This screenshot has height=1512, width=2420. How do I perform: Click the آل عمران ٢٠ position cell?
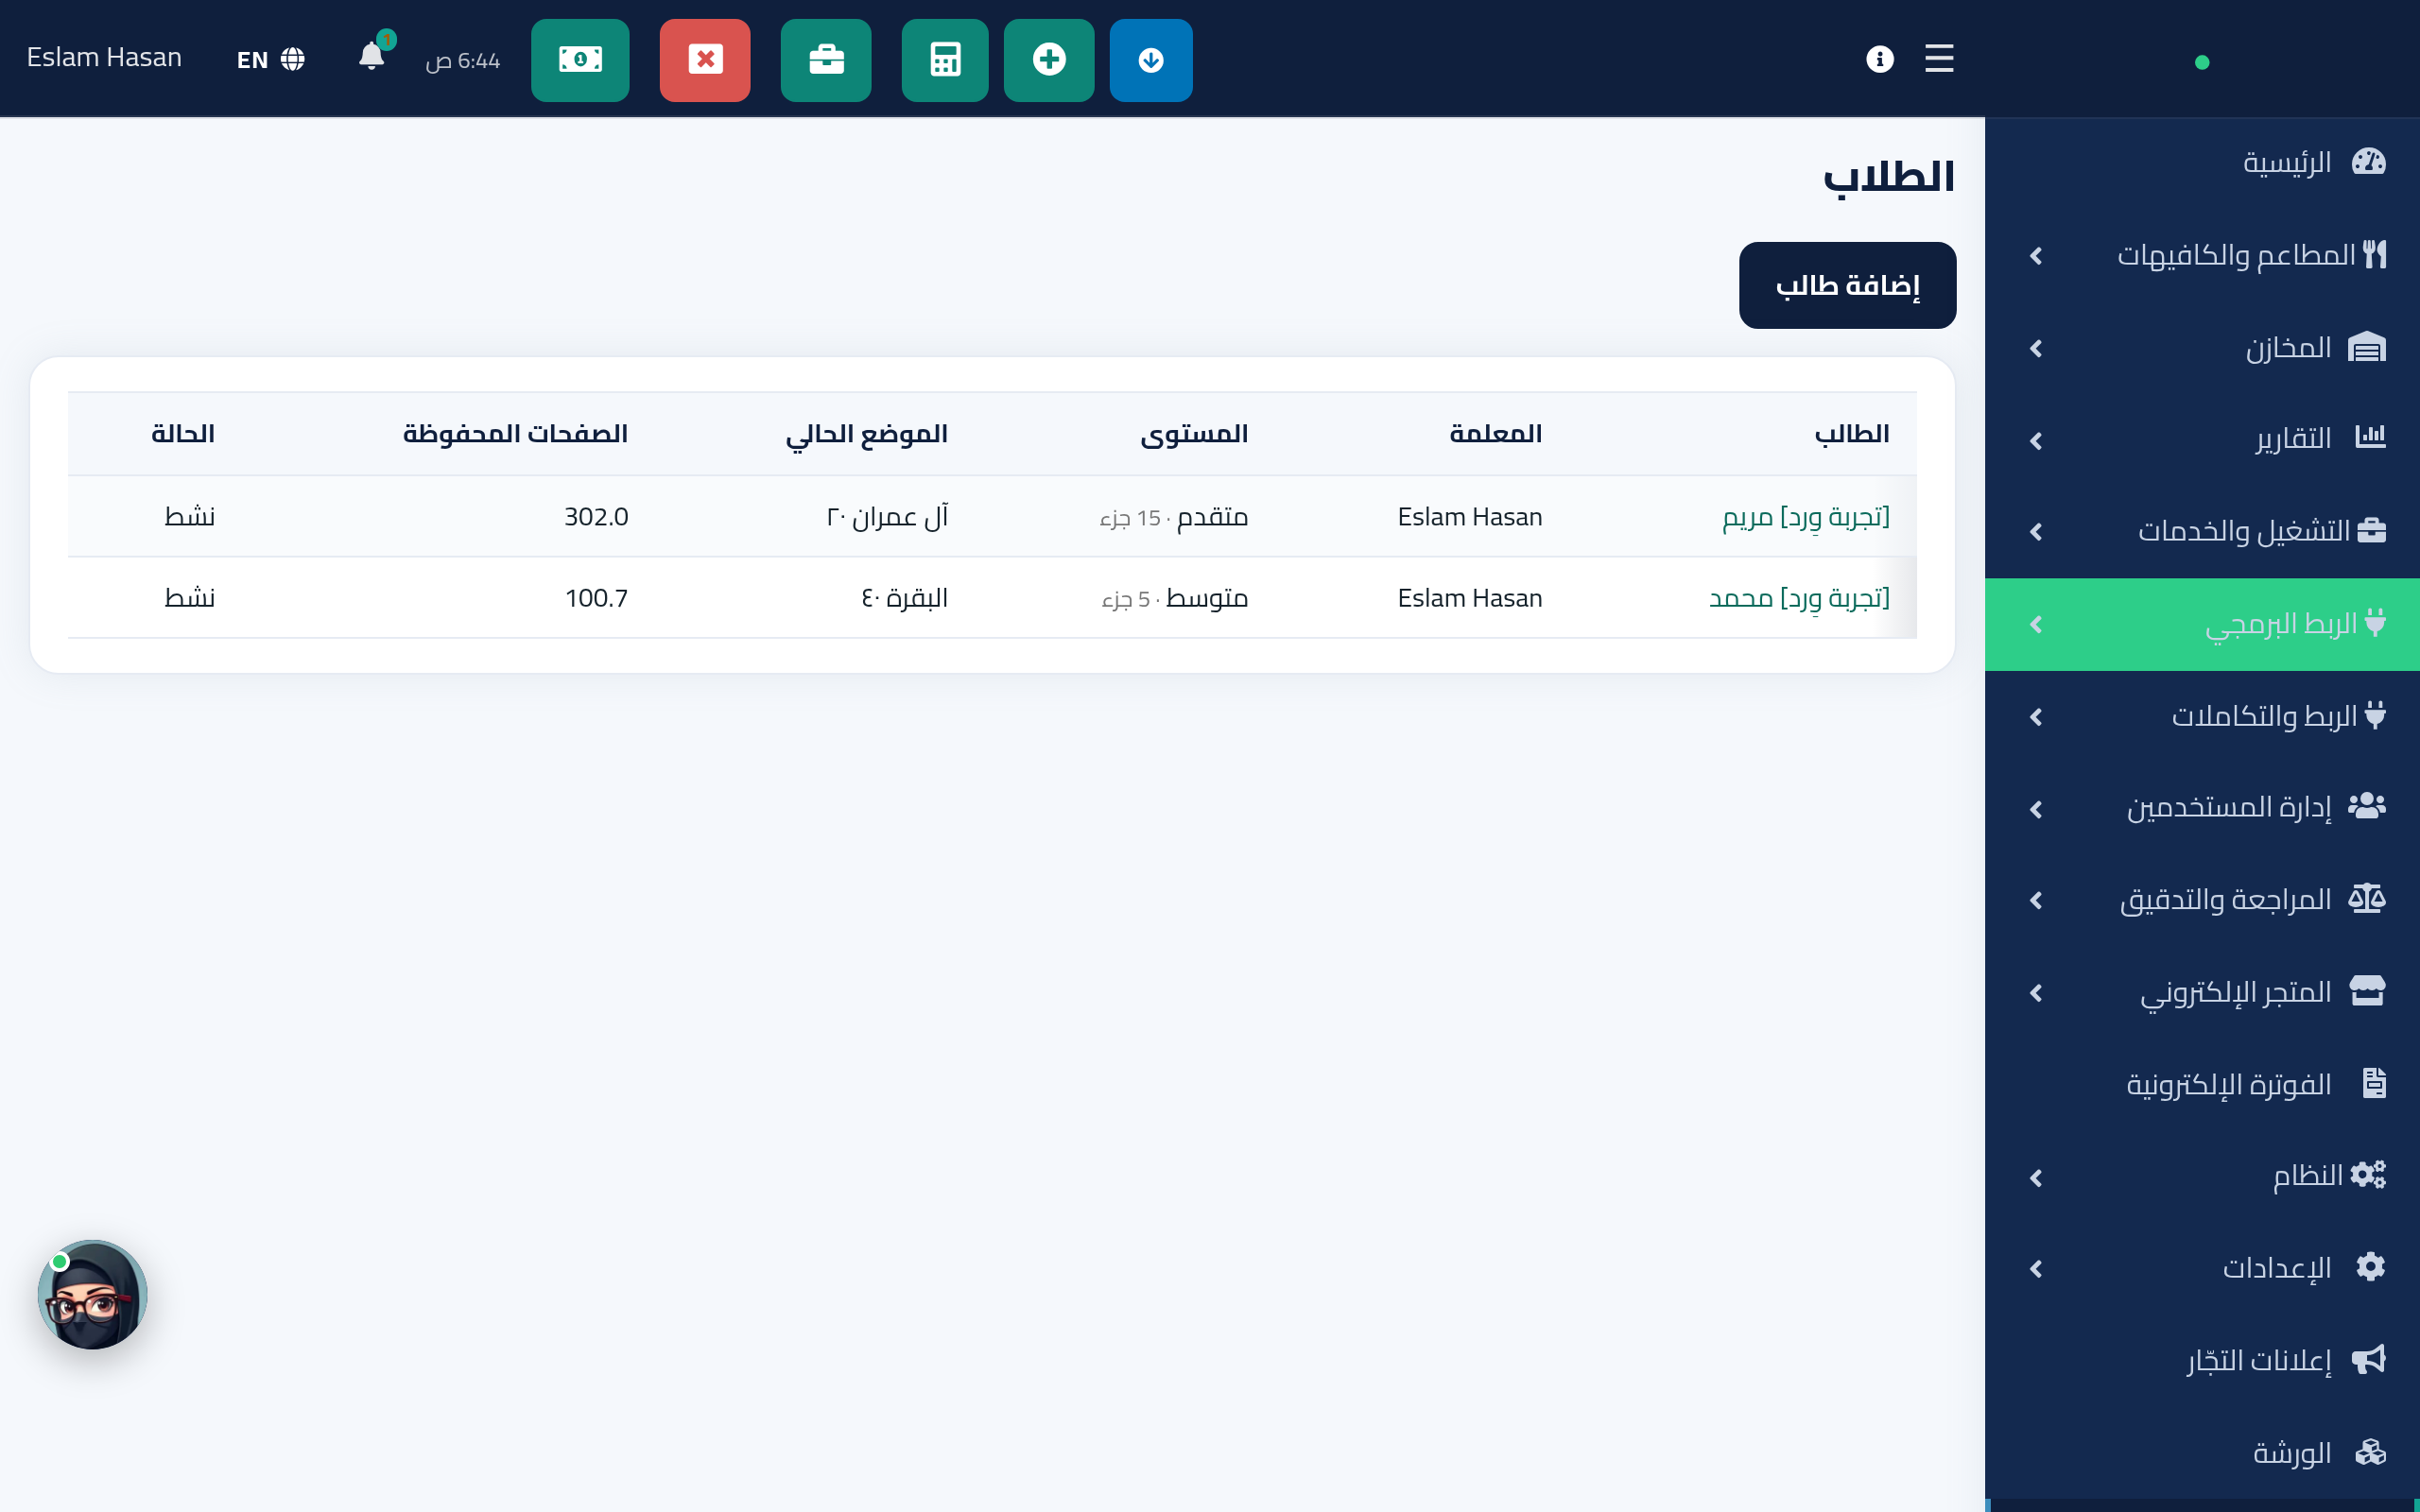[887, 517]
